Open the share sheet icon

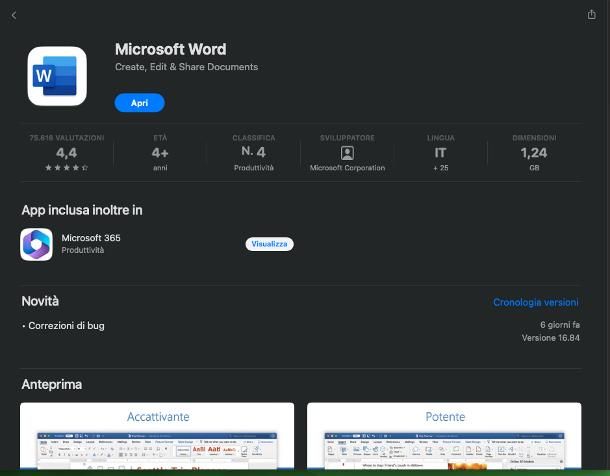tap(591, 14)
